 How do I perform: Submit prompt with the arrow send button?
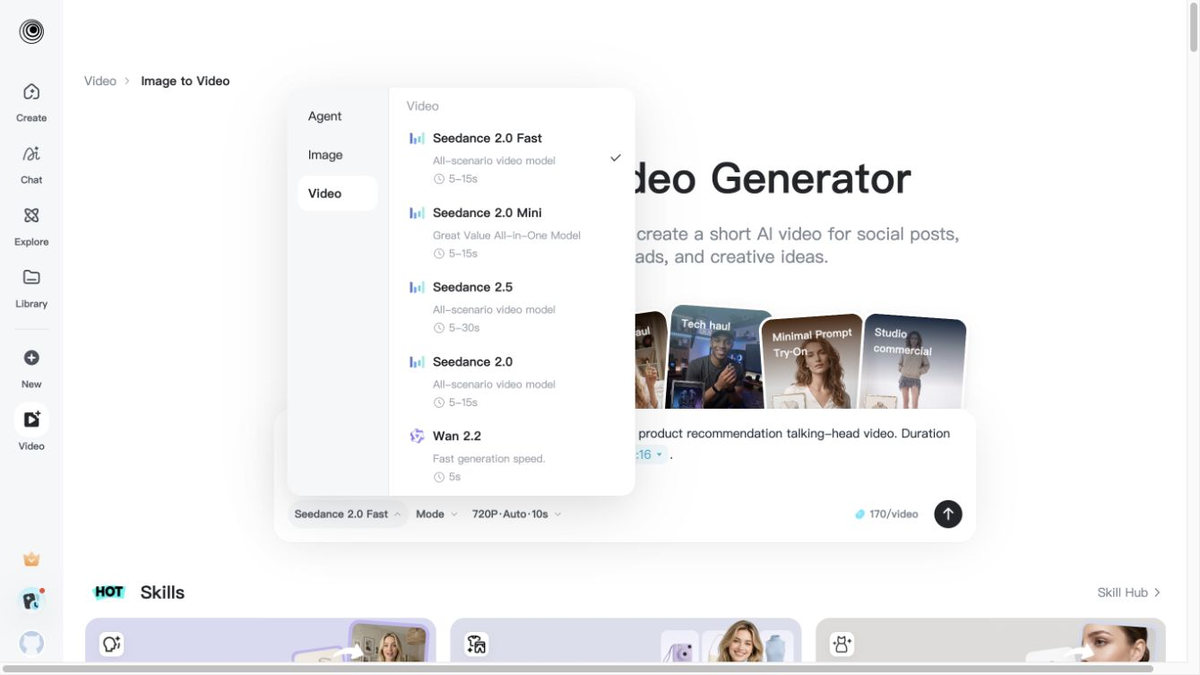coord(948,514)
